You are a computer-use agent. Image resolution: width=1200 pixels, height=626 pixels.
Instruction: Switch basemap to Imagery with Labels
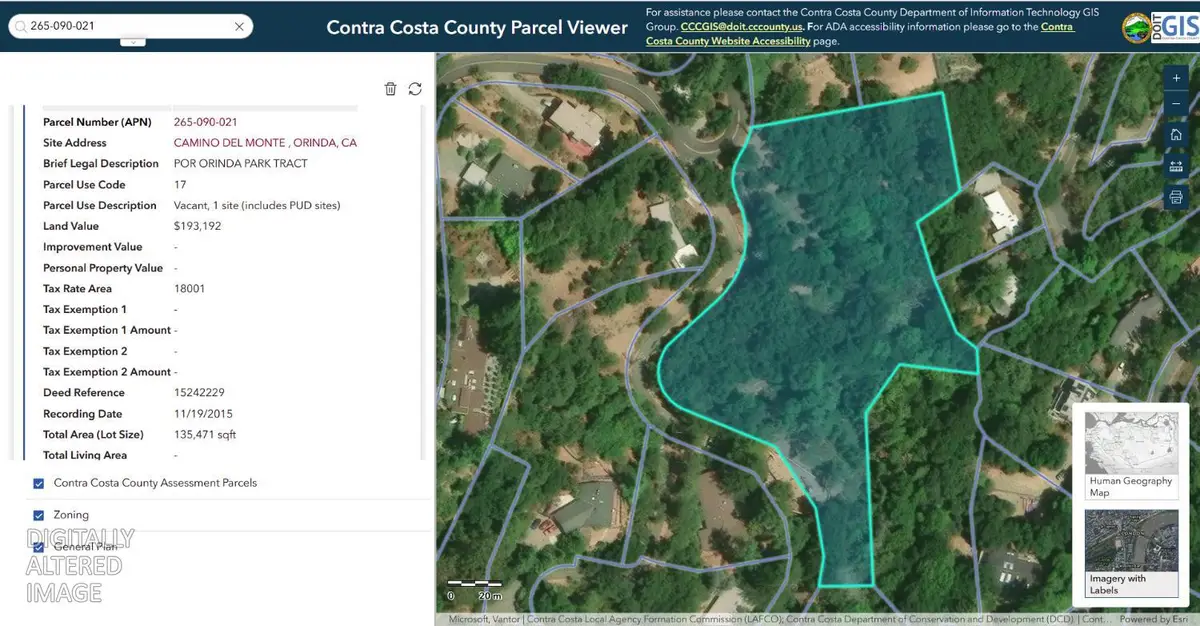click(1130, 553)
